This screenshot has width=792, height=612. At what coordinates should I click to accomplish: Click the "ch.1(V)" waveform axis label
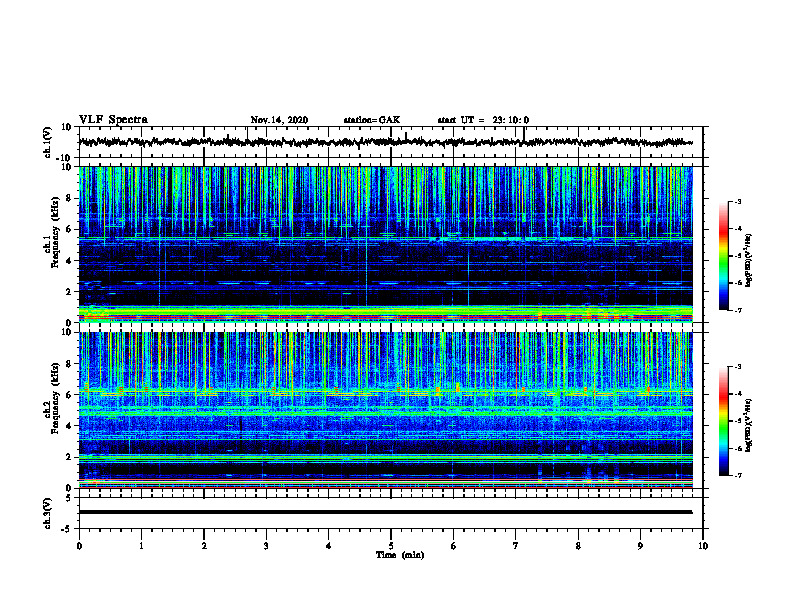(x=48, y=142)
